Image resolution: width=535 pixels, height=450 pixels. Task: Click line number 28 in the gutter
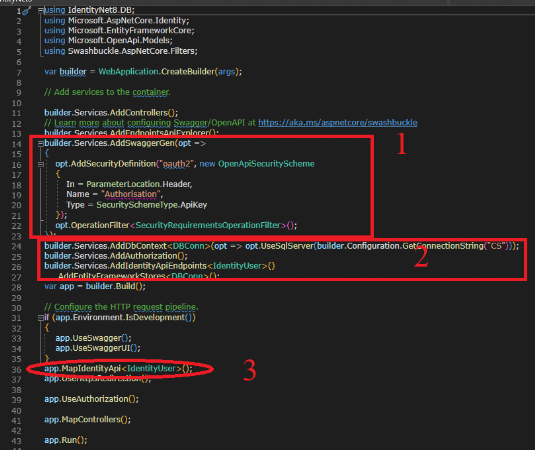(16, 288)
